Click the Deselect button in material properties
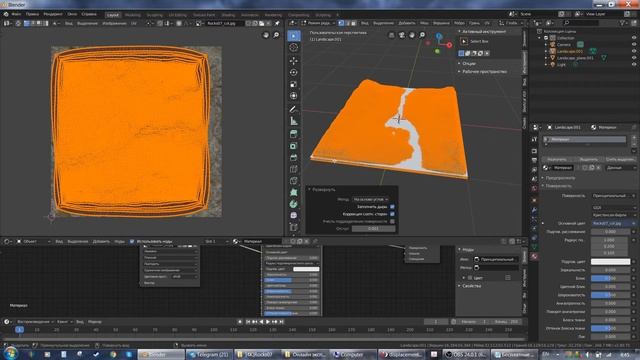 620,159
